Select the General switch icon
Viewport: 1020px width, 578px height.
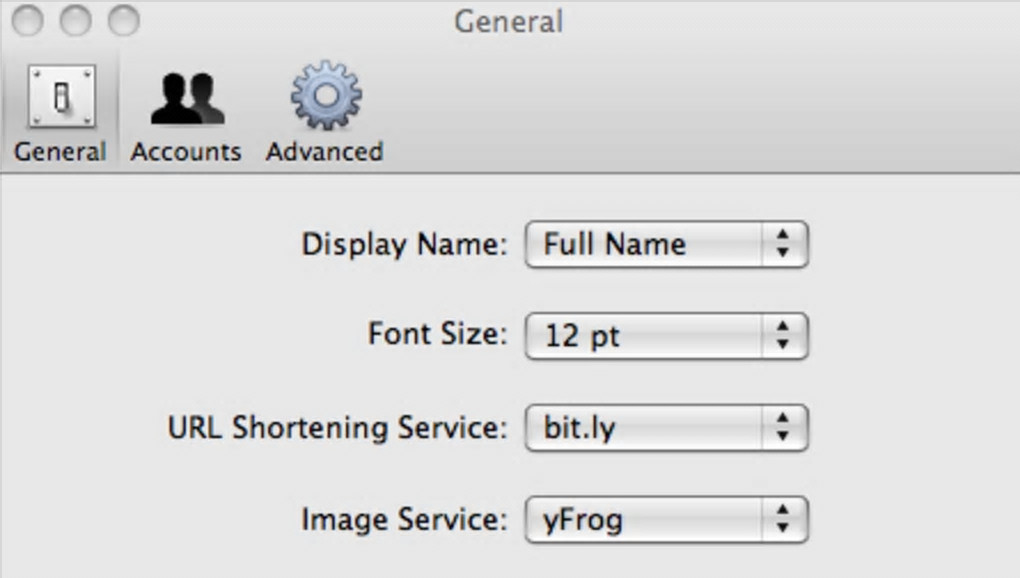coord(61,97)
